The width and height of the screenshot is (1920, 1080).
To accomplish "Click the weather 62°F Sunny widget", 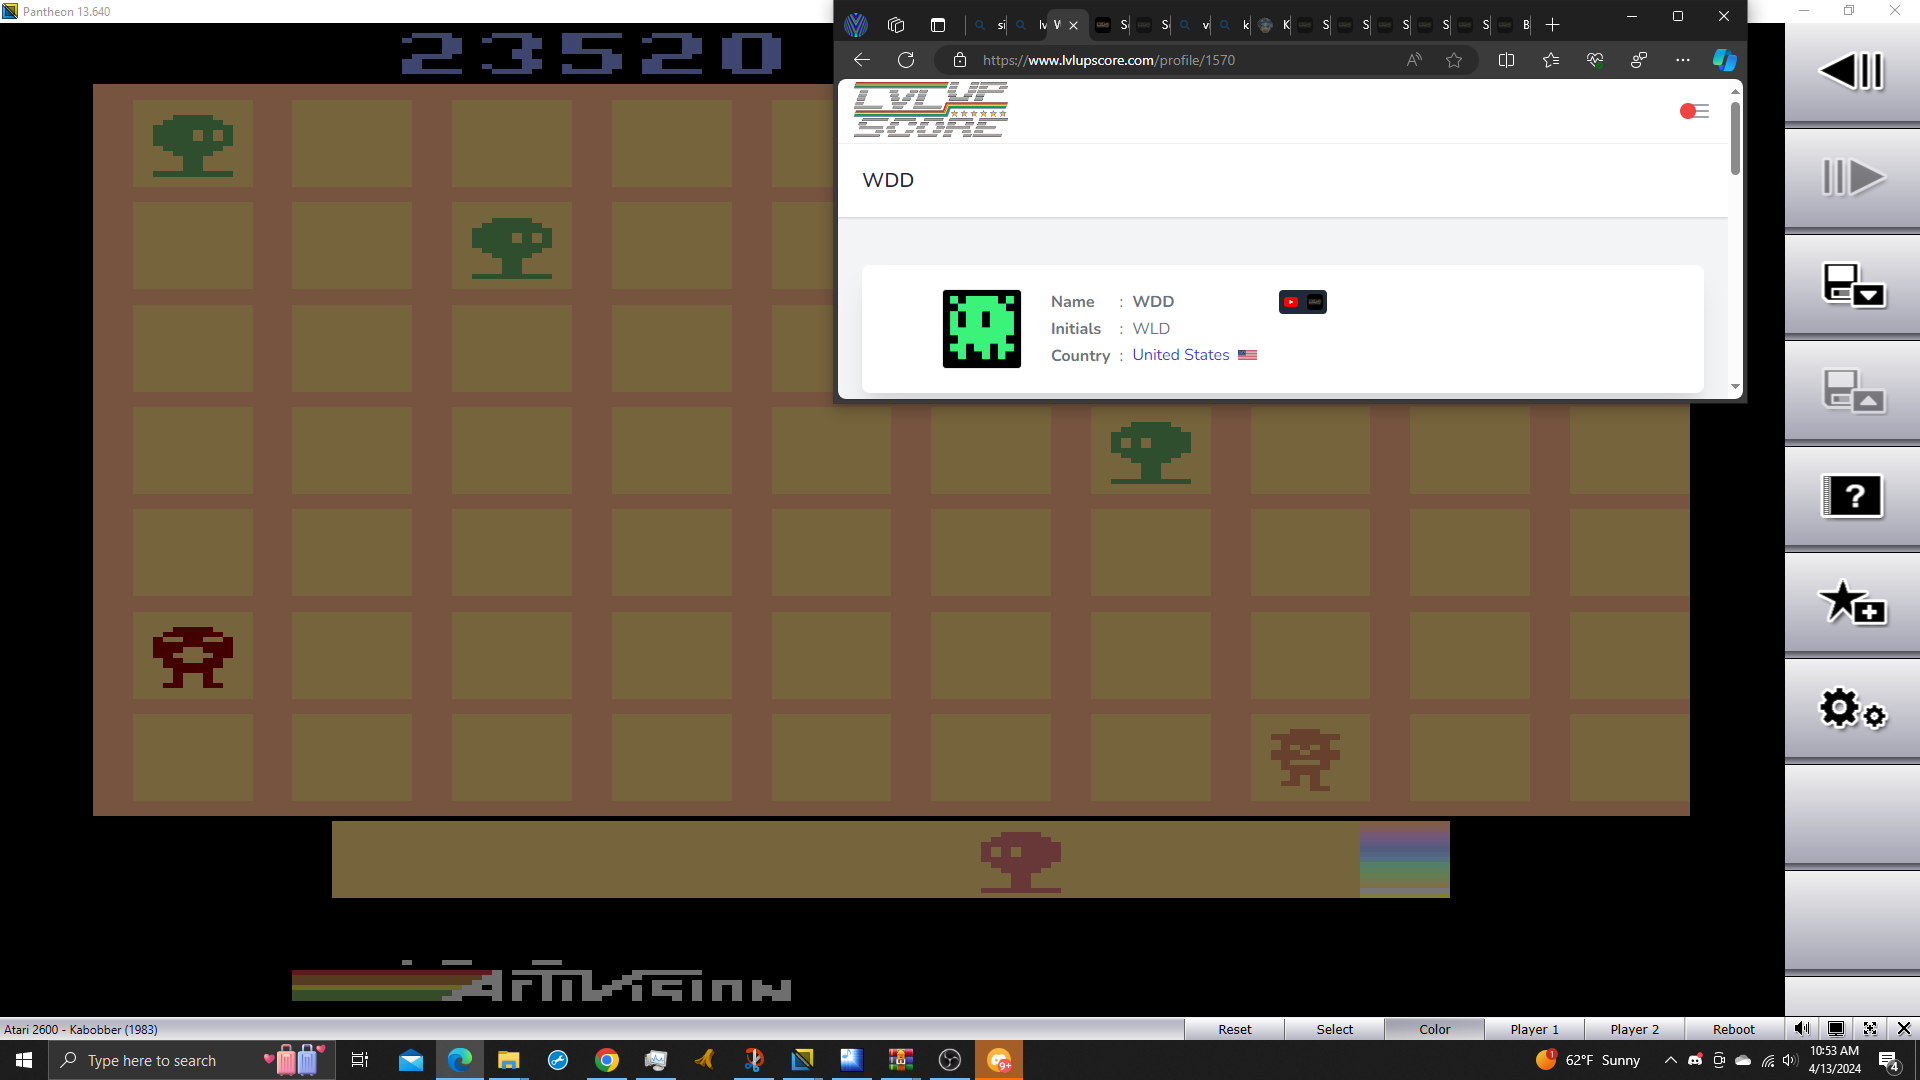I will [1590, 1060].
